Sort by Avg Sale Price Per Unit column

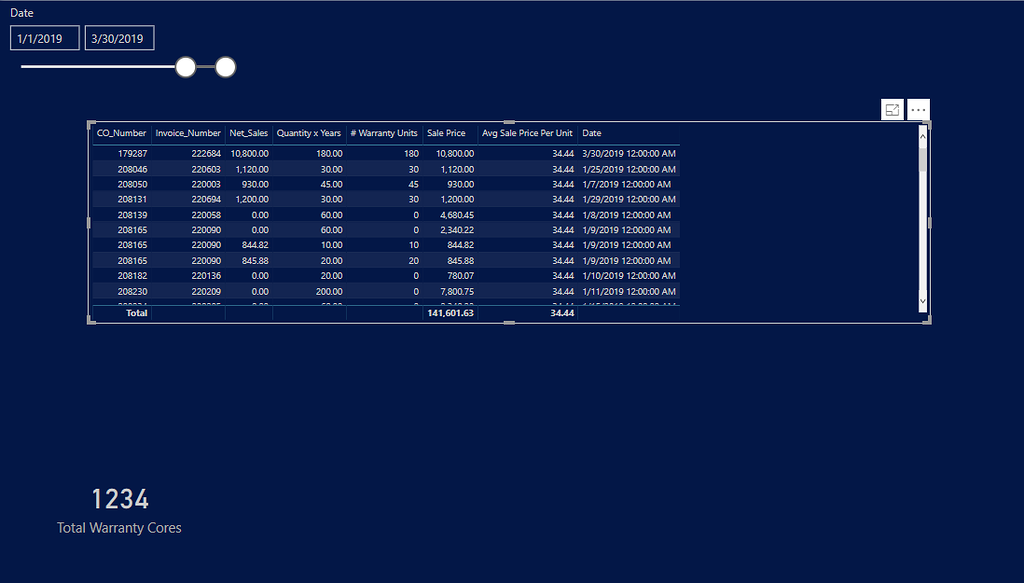click(526, 132)
